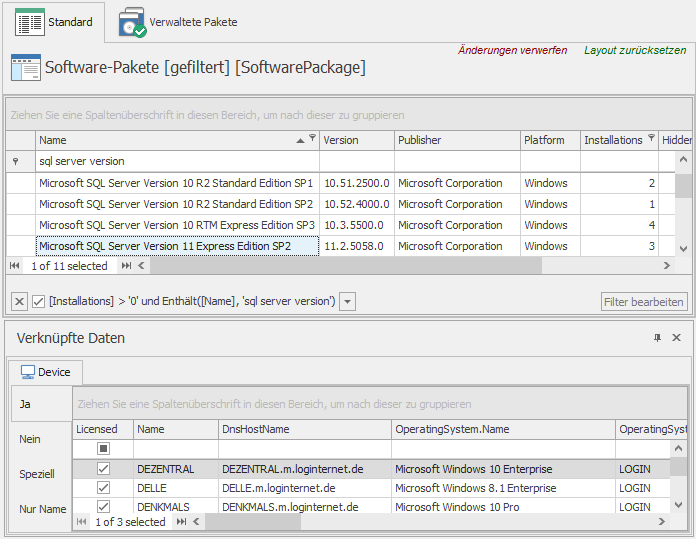Toggle Licensed checkbox for DEZENTRAL
The height and width of the screenshot is (539, 696).
(x=103, y=469)
